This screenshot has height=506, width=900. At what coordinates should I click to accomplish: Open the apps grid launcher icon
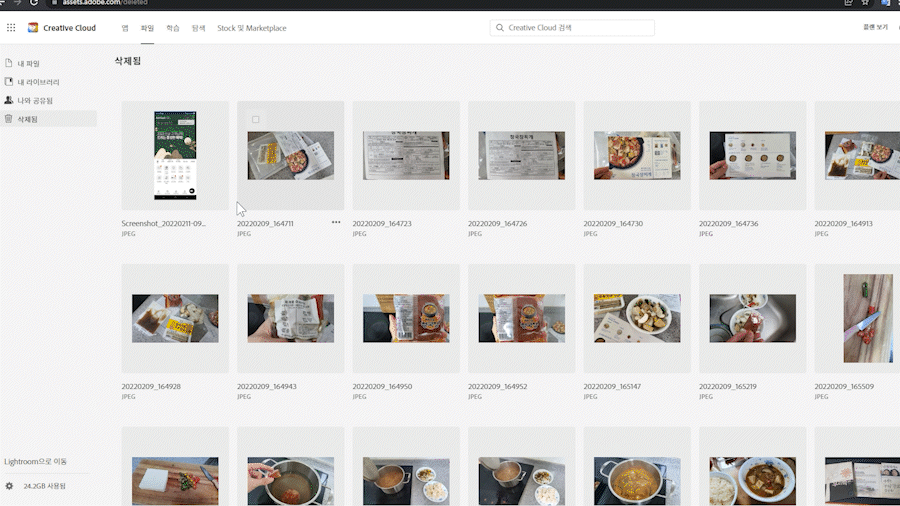pos(11,28)
